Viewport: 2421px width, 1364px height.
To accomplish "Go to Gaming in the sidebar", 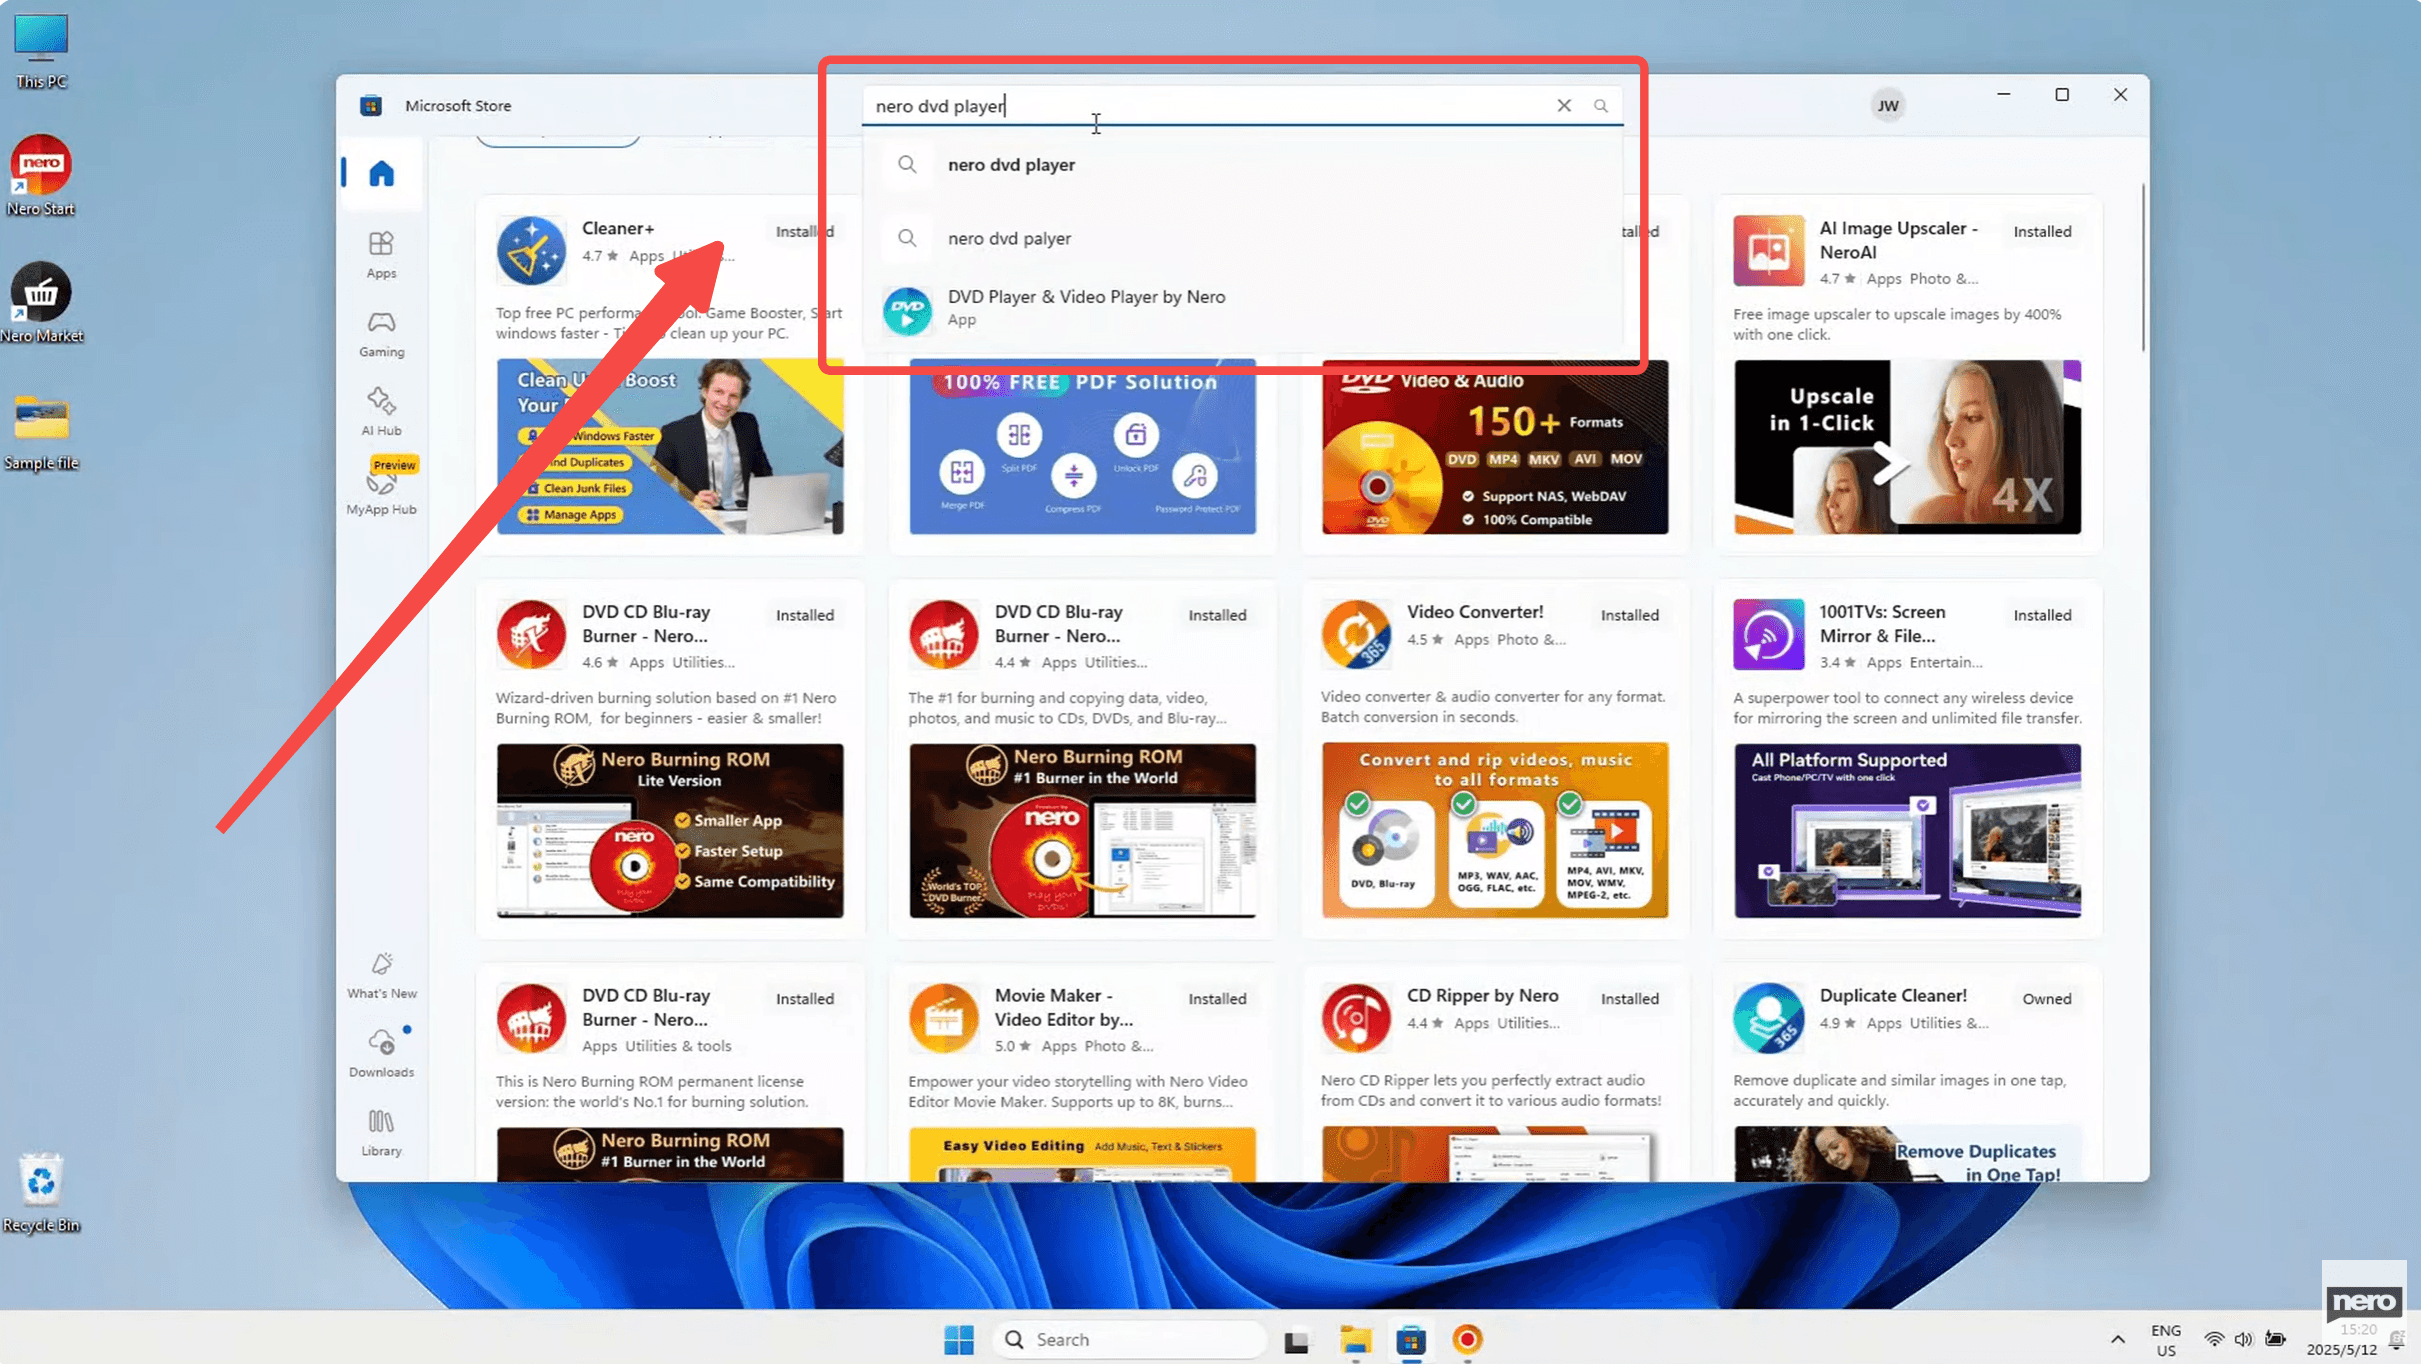I will pos(381,333).
